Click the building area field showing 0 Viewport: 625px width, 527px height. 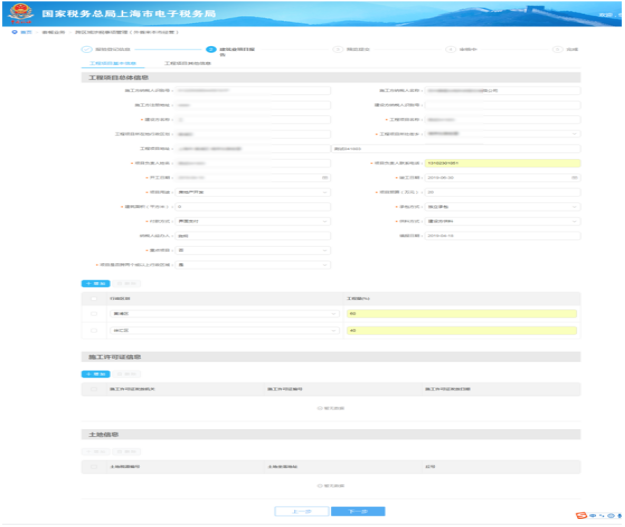(253, 206)
